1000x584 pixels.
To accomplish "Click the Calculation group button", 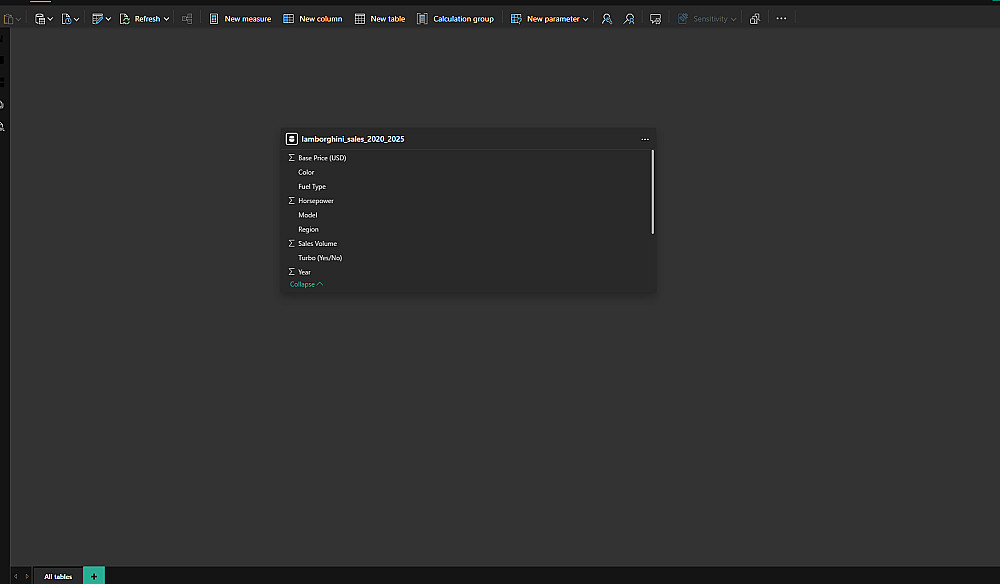I will [455, 19].
